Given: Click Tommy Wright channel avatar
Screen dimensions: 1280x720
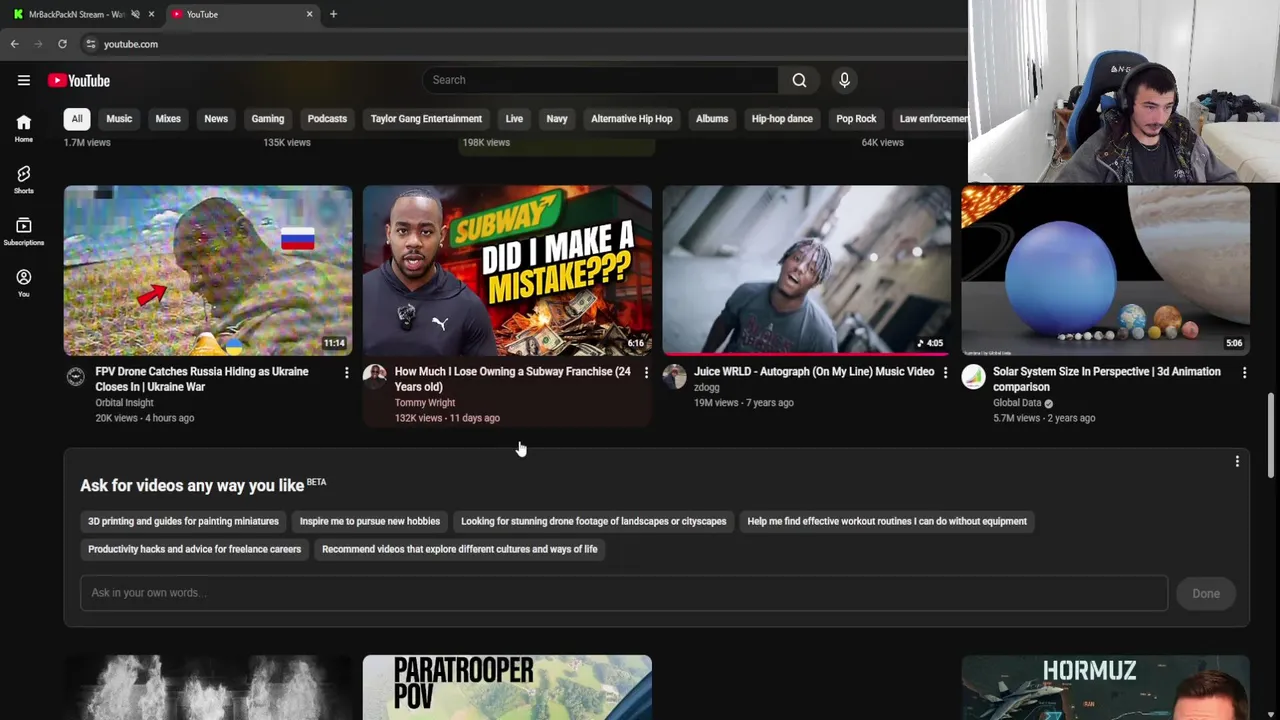Looking at the screenshot, I should pyautogui.click(x=374, y=377).
